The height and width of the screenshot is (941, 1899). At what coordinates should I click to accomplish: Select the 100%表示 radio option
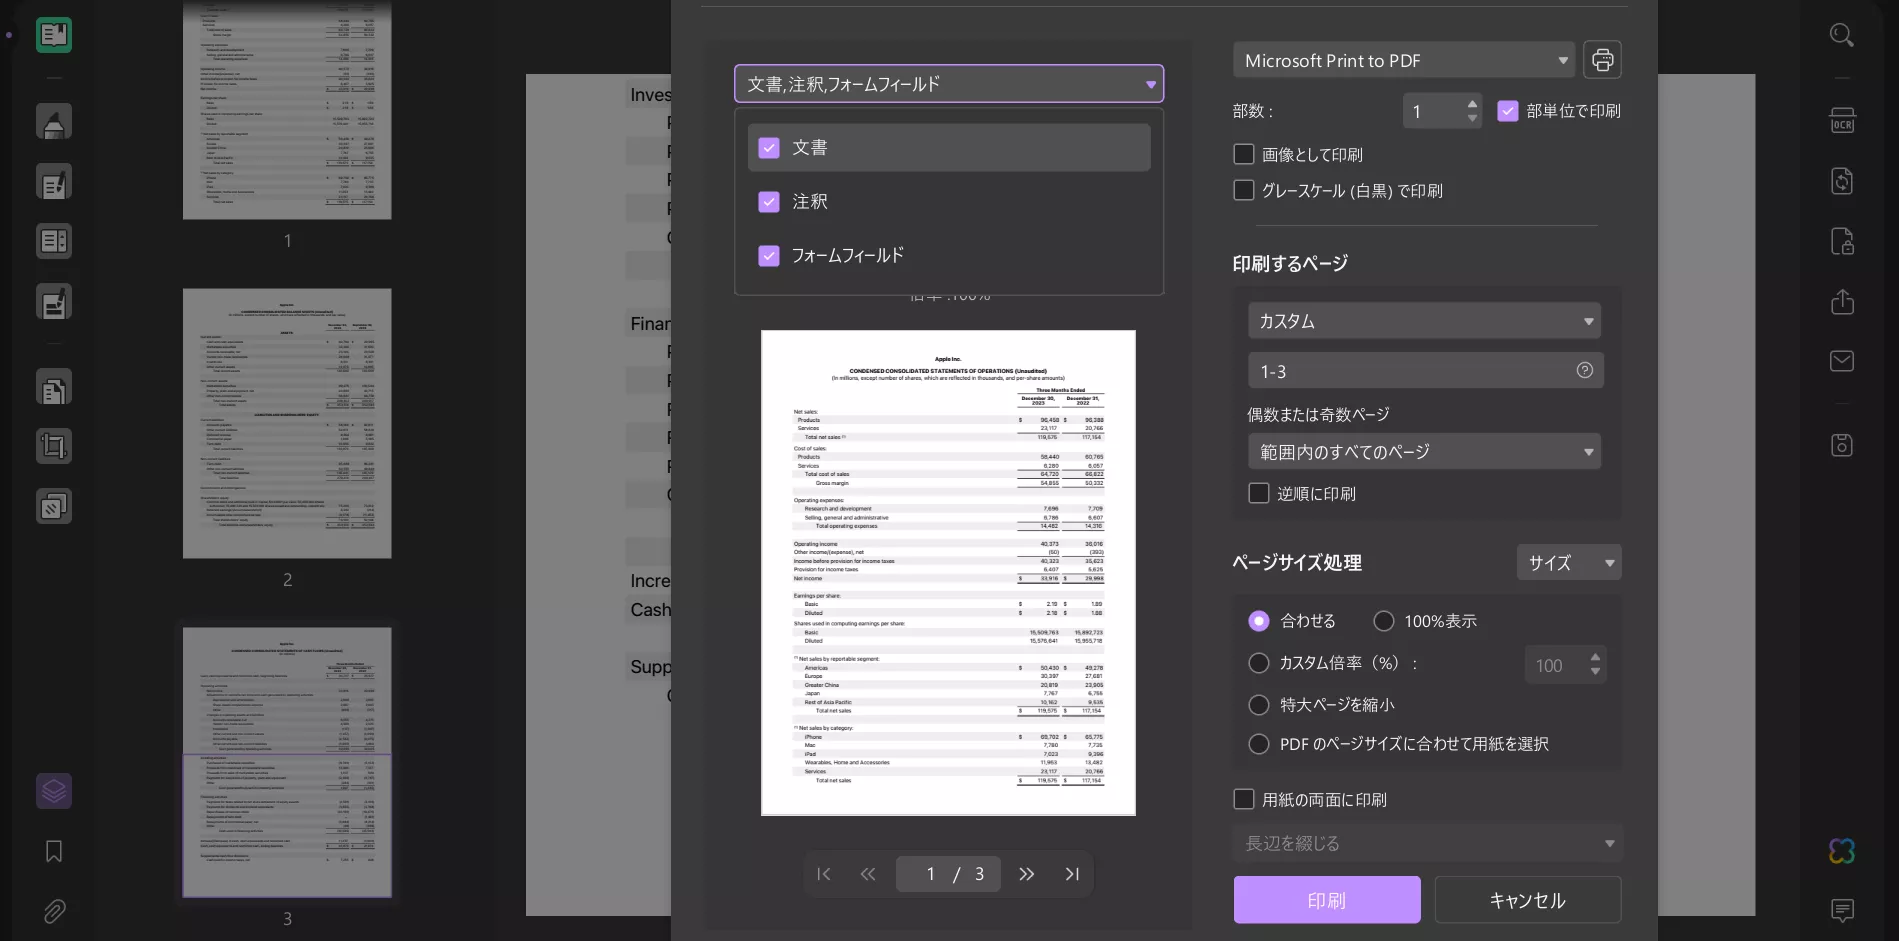coord(1384,621)
